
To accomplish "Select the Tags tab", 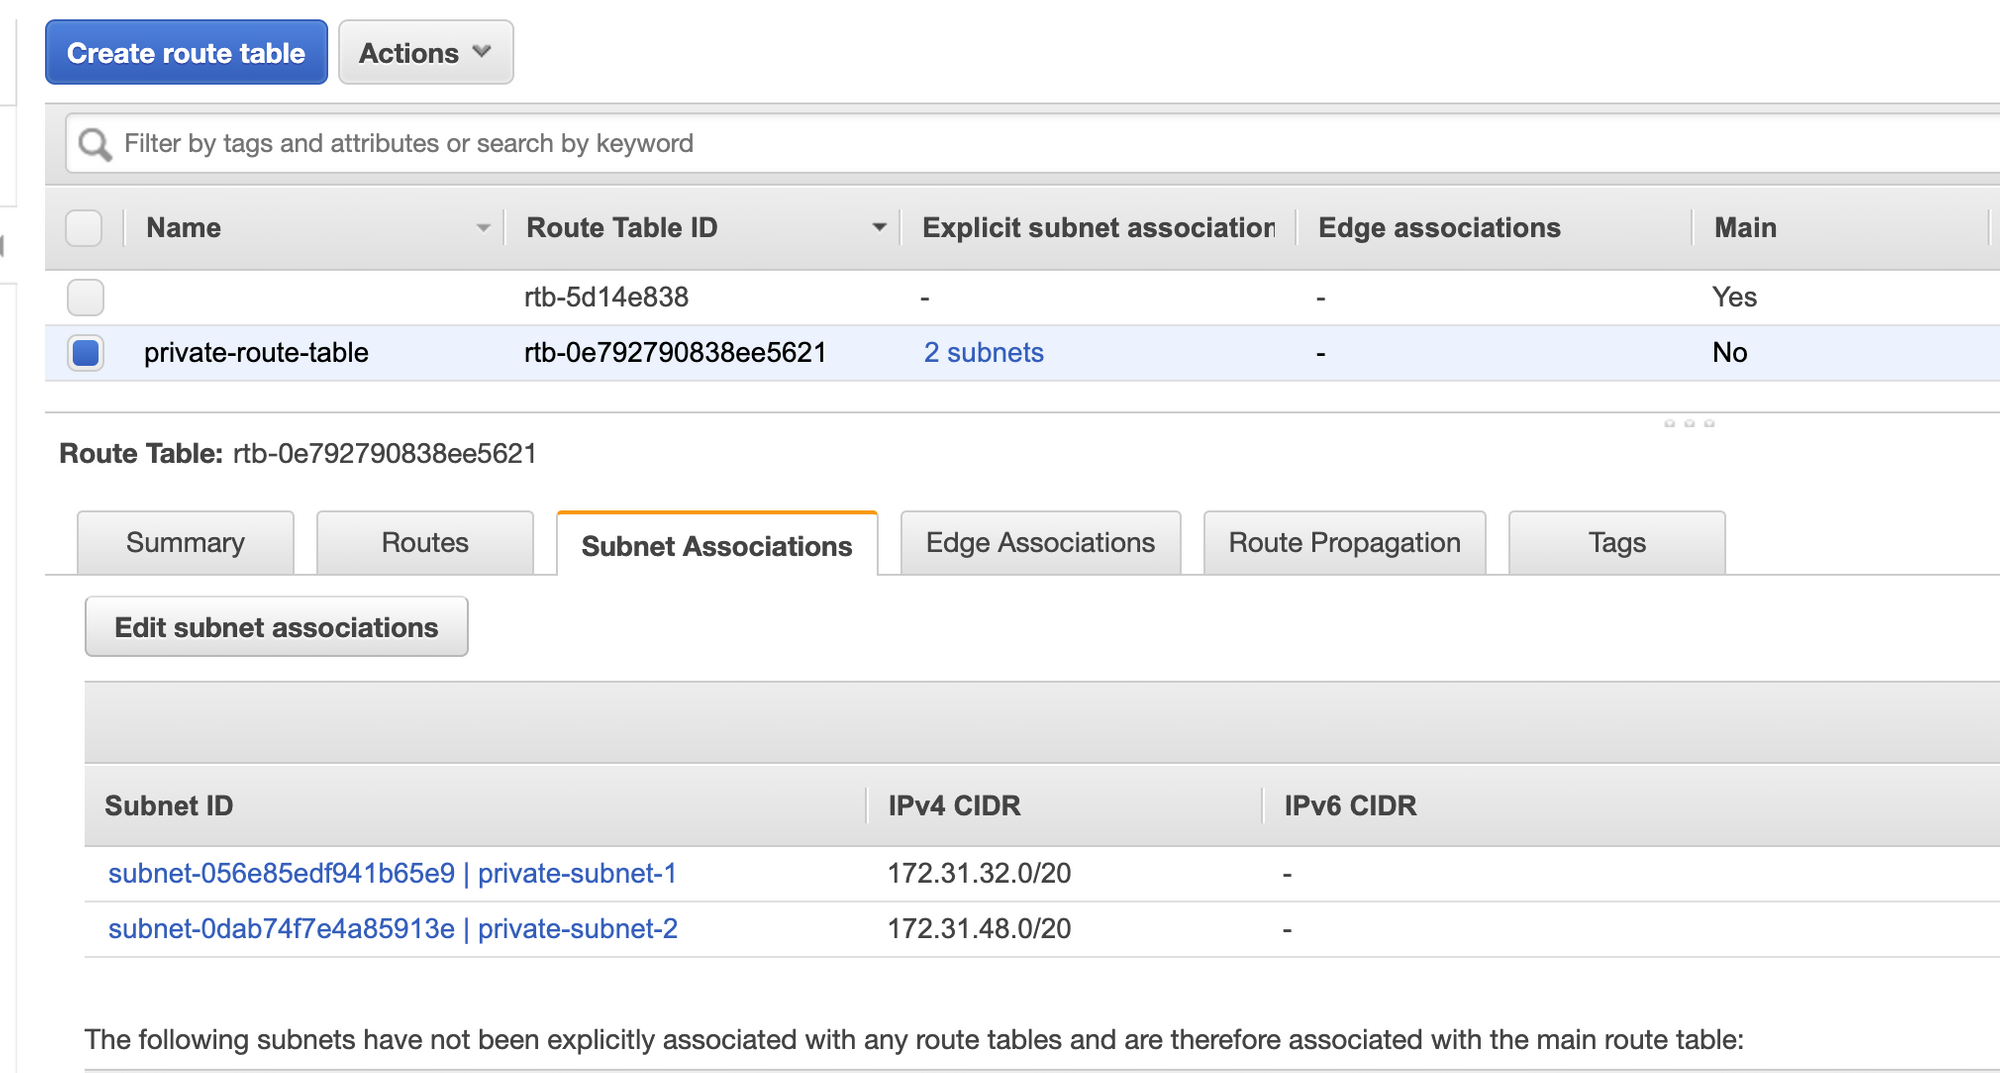I will pos(1616,543).
